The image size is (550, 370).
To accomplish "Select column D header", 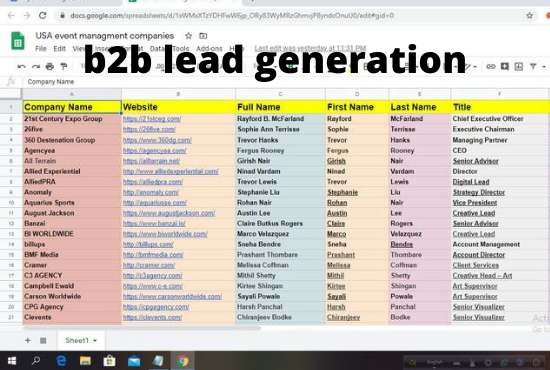I will click(x=357, y=94).
